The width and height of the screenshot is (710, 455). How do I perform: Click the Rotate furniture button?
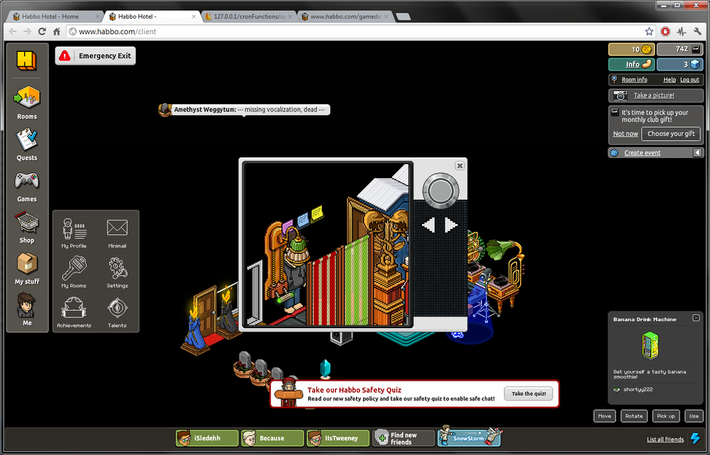[634, 416]
